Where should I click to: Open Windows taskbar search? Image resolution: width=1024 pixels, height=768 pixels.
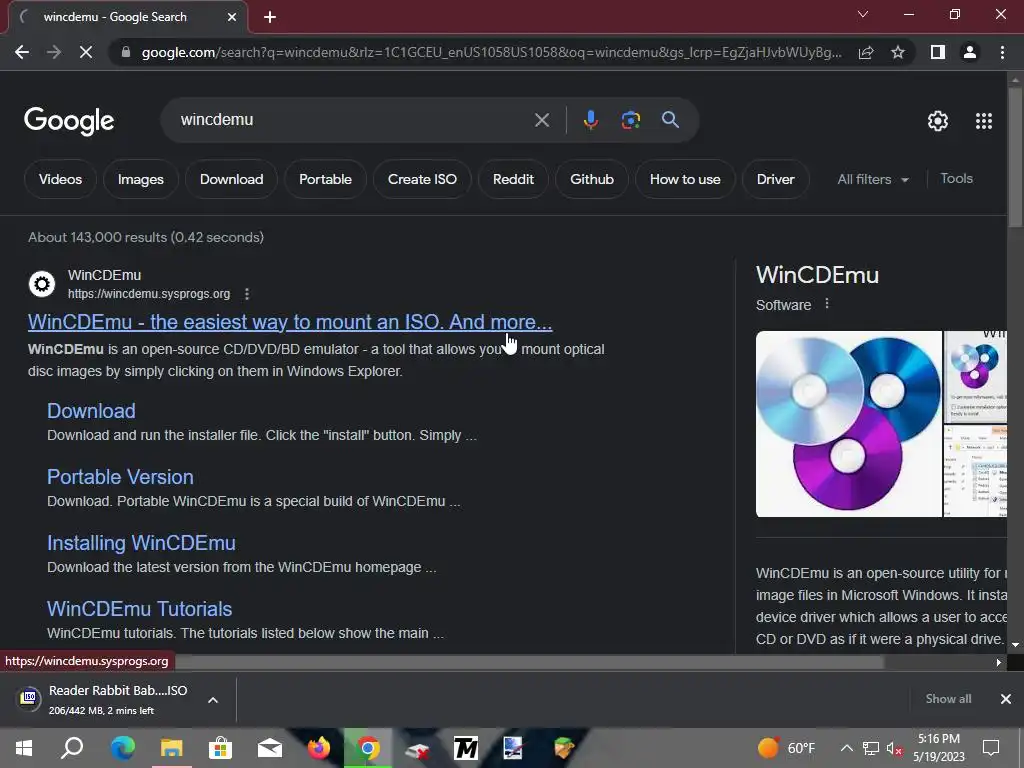coord(72,748)
